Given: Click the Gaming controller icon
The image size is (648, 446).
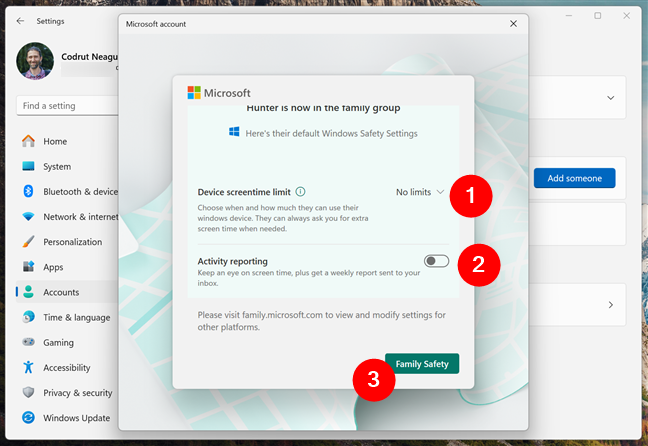Looking at the screenshot, I should [x=28, y=342].
